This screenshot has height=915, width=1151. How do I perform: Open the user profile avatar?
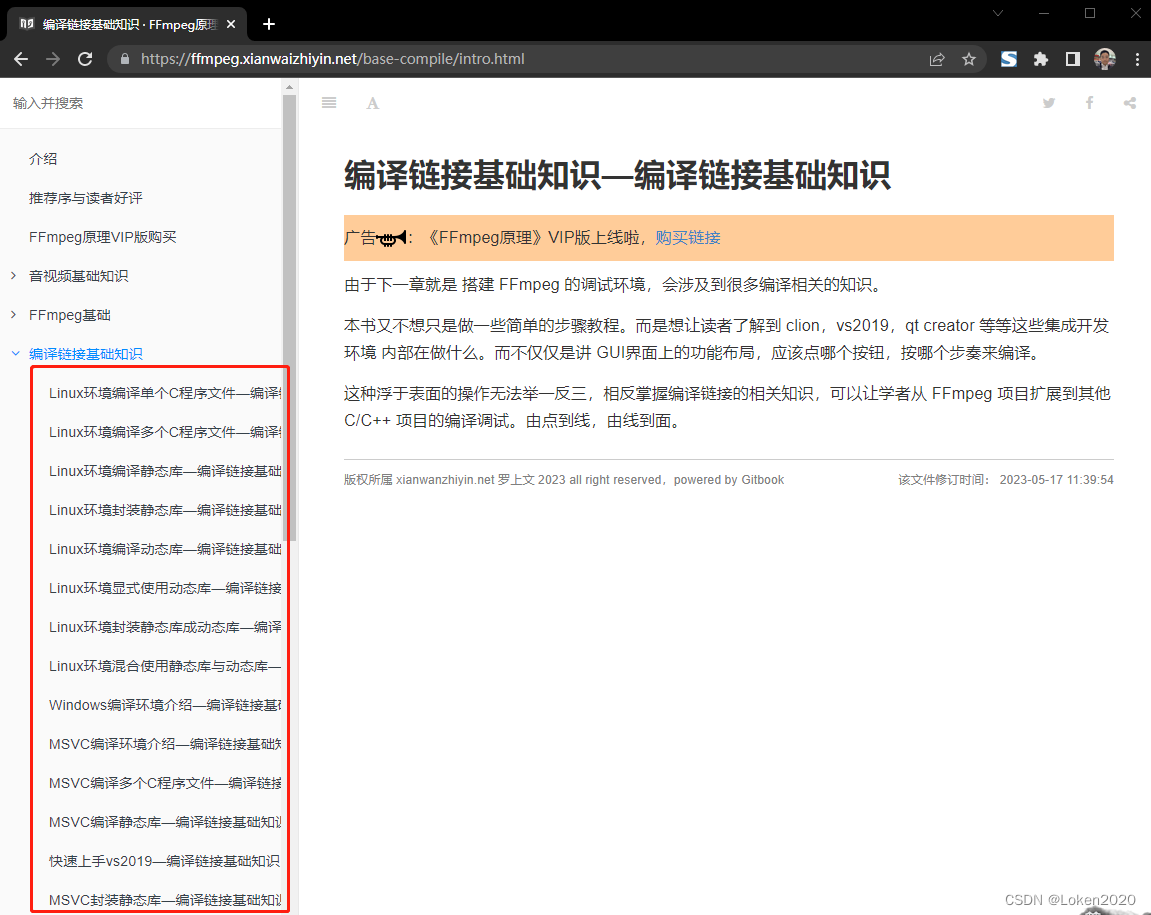coord(1105,59)
